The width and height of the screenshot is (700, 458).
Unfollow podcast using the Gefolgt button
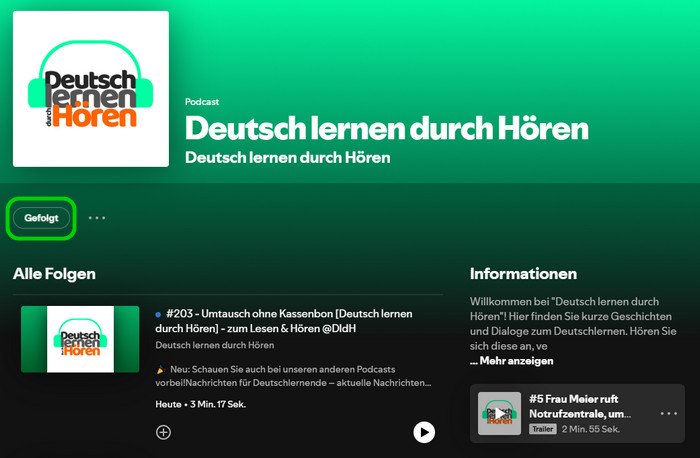[42, 218]
